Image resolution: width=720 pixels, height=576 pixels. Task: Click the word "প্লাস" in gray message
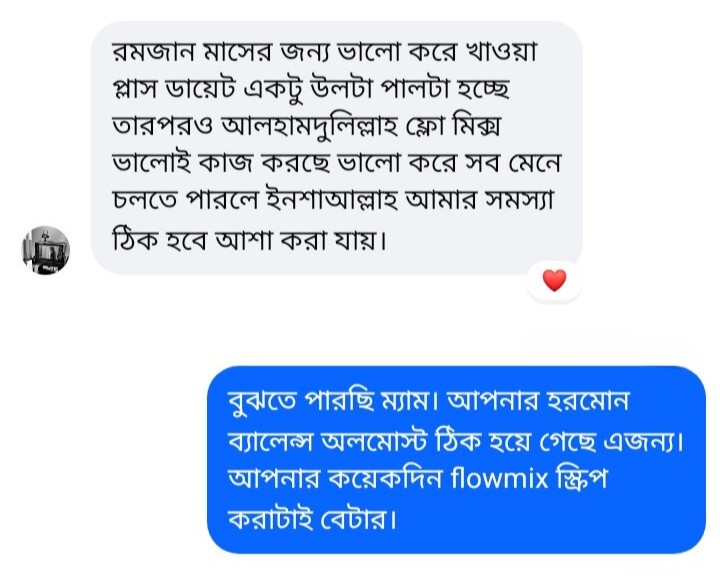(138, 89)
